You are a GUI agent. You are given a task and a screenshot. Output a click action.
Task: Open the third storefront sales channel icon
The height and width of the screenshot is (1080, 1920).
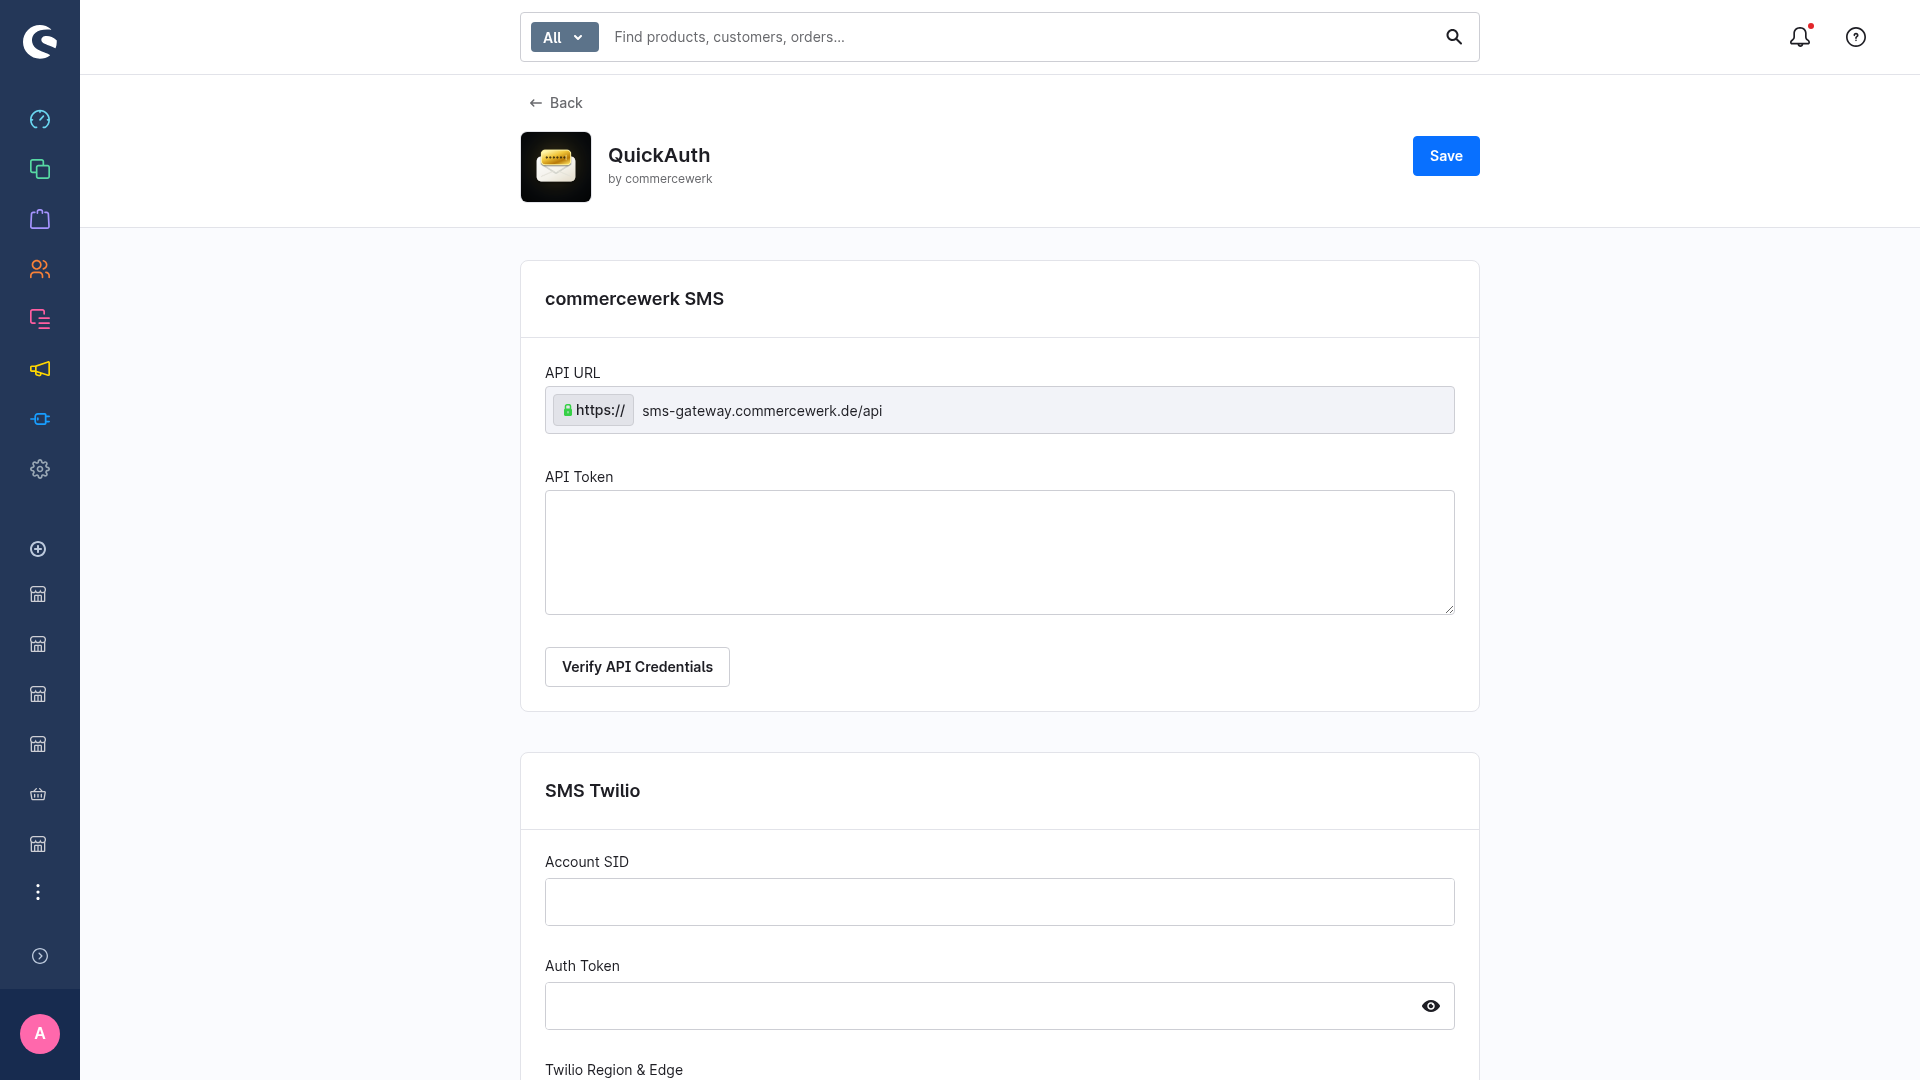[x=38, y=694]
